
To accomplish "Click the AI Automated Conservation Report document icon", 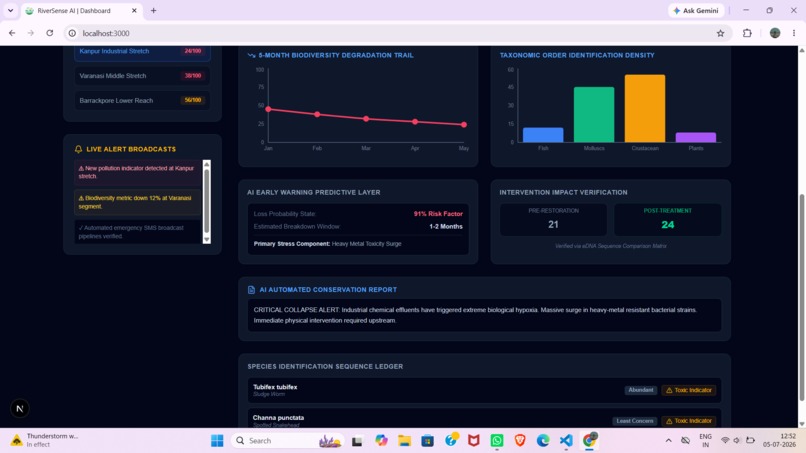I will [x=251, y=290].
